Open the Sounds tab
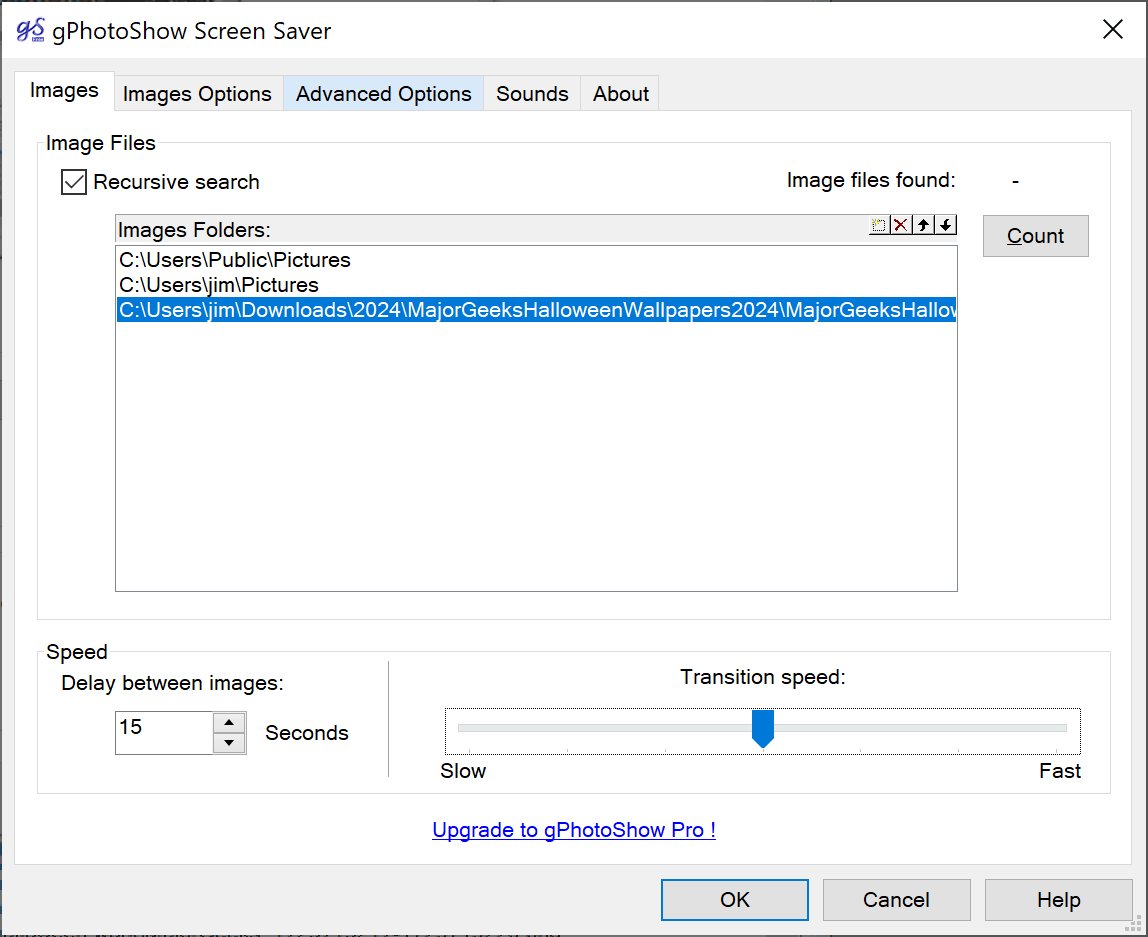This screenshot has width=1148, height=937. coord(532,94)
